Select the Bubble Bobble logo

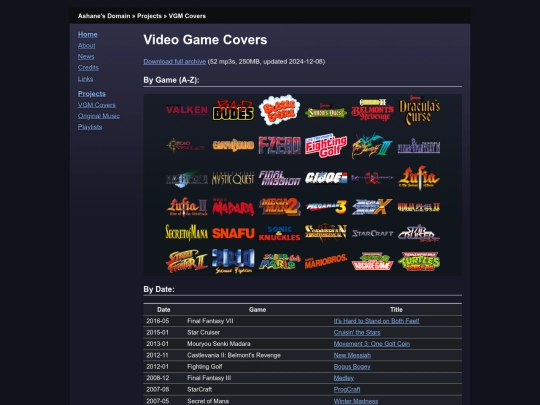(x=279, y=110)
